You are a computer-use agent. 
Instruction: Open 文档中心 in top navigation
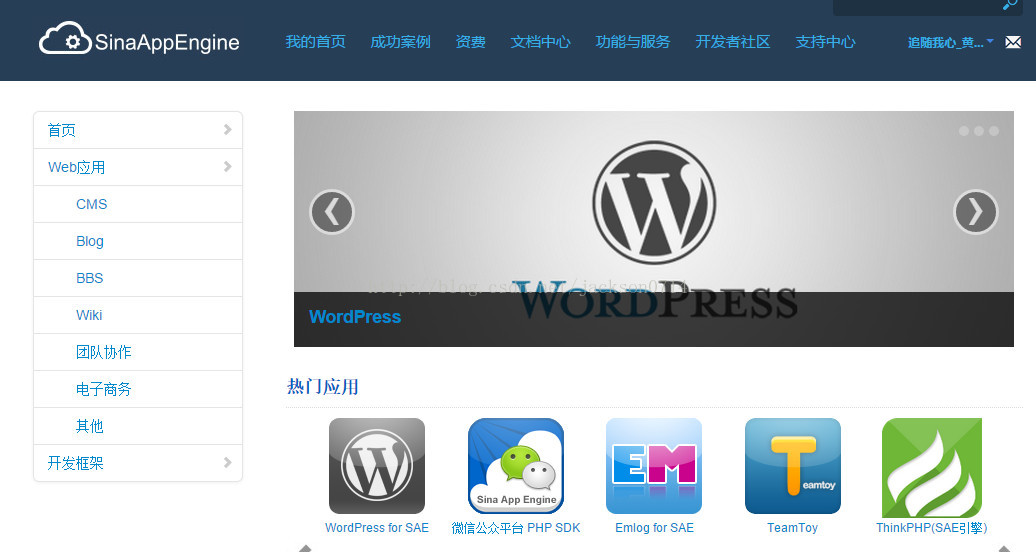tap(540, 42)
